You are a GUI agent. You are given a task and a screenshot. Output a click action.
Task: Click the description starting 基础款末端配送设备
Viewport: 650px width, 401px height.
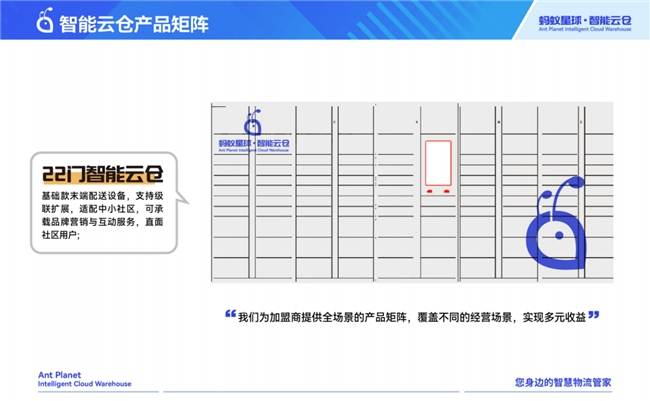click(102, 215)
